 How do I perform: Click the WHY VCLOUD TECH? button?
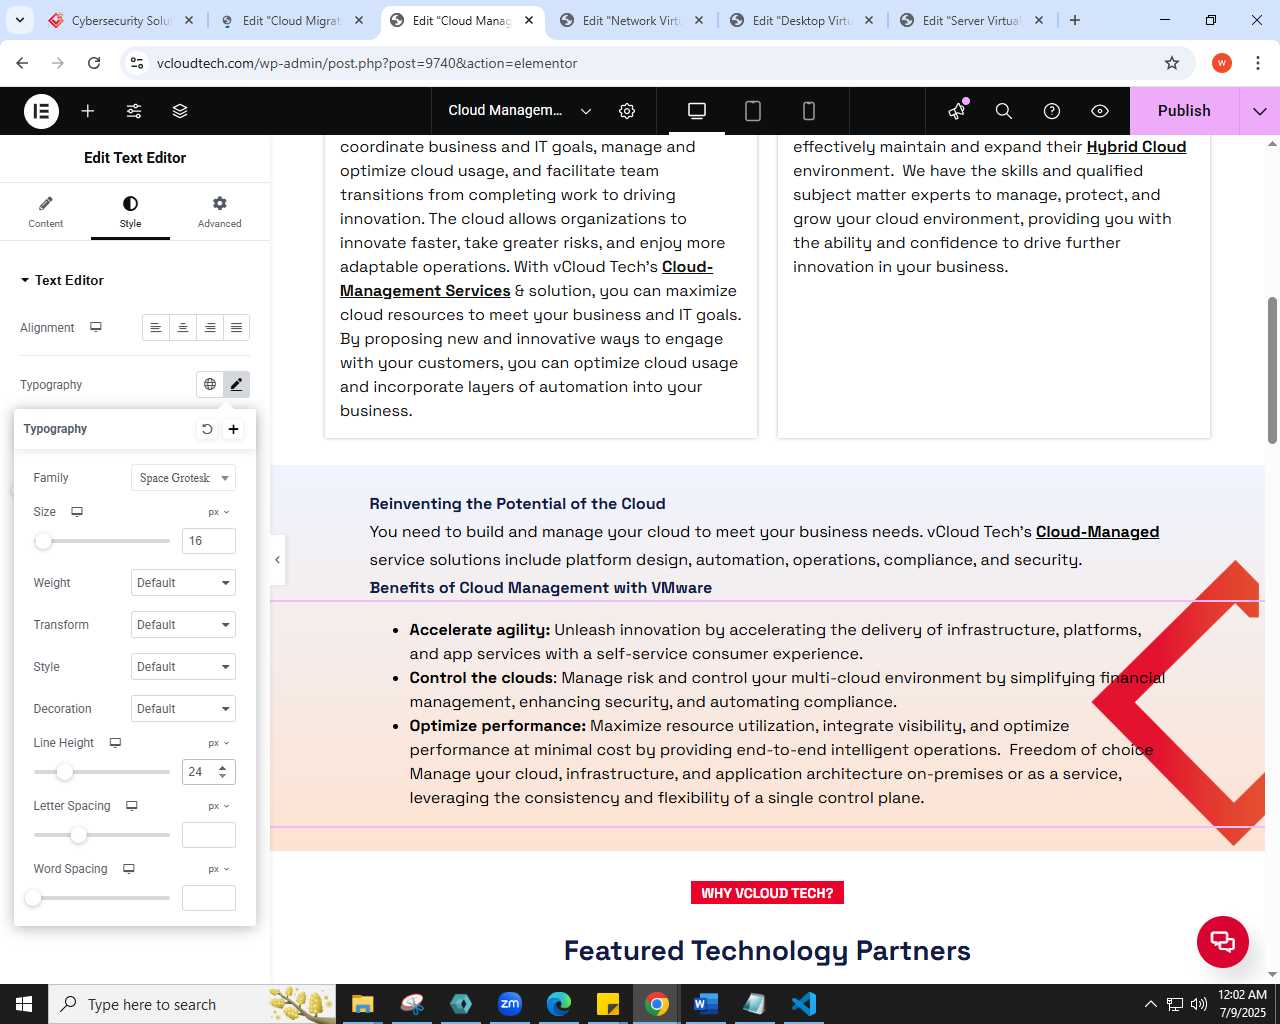tap(767, 893)
